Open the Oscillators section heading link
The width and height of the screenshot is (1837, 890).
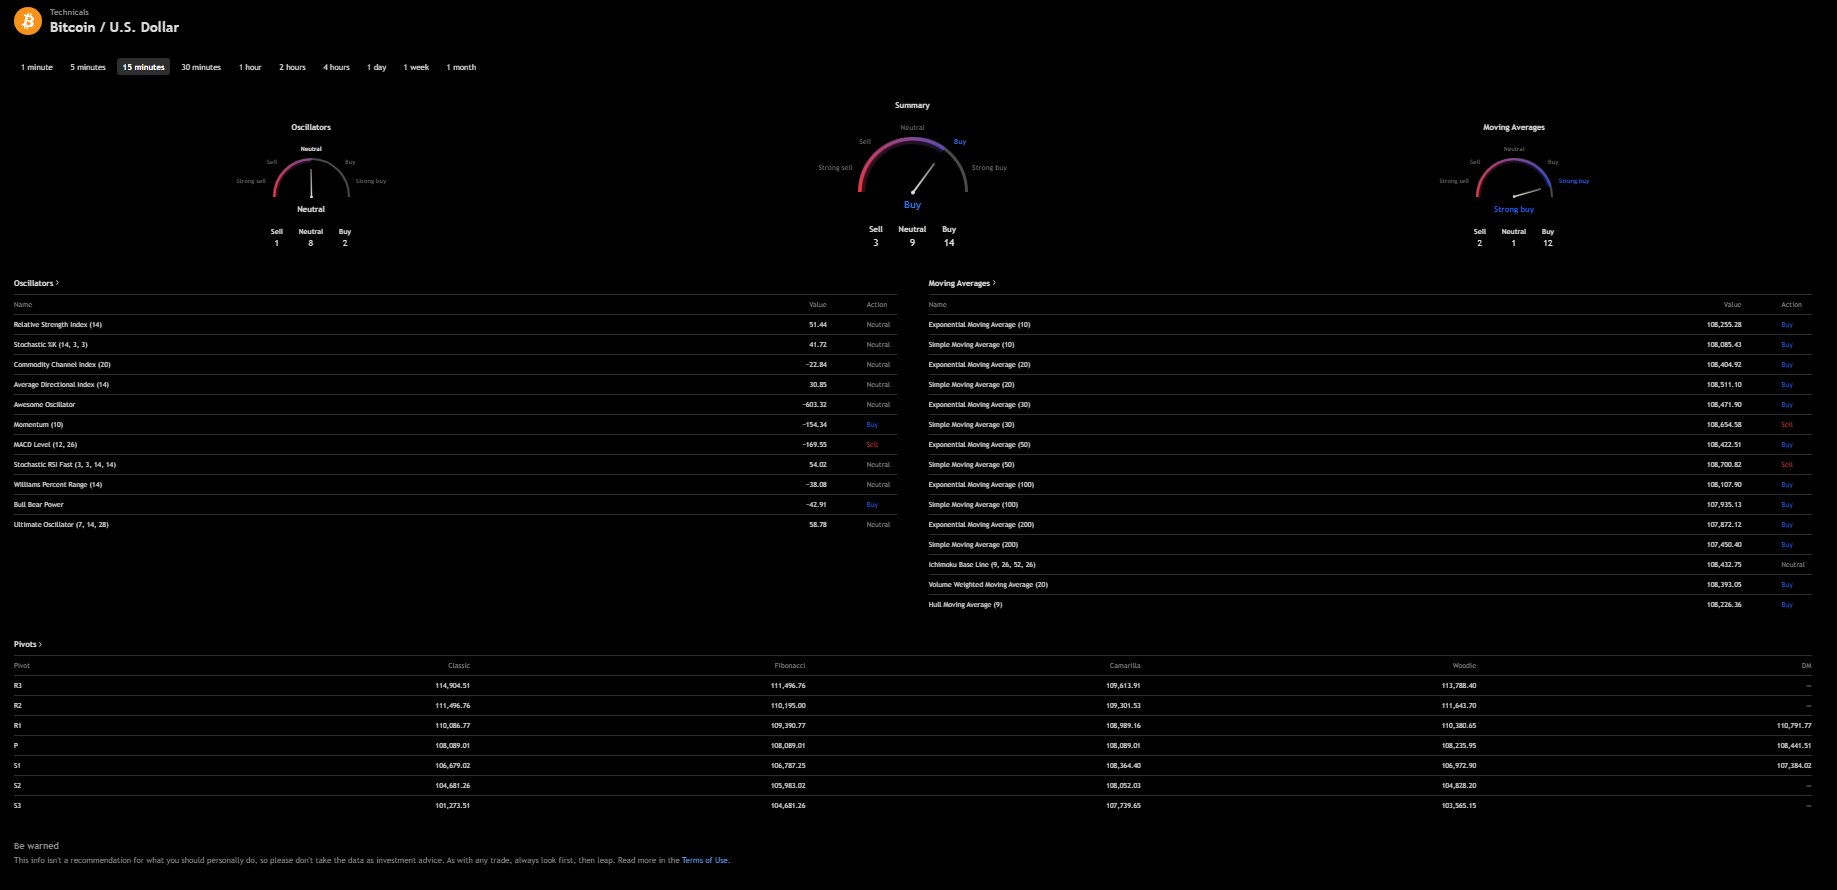[36, 283]
